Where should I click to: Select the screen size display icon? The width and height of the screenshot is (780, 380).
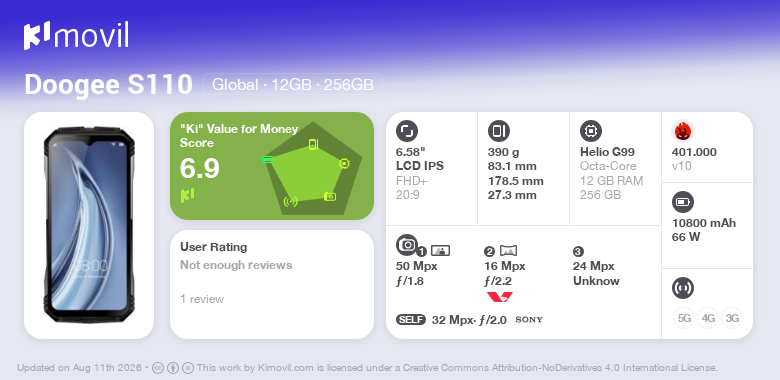pos(407,131)
